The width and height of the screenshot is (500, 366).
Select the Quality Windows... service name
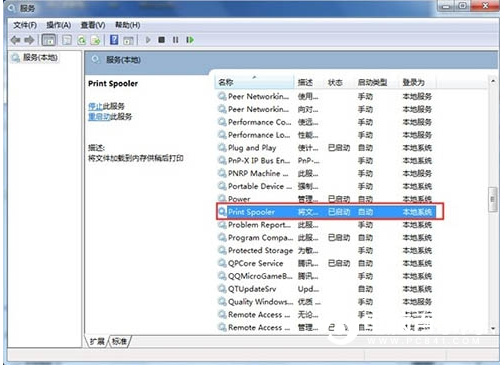[x=261, y=302]
